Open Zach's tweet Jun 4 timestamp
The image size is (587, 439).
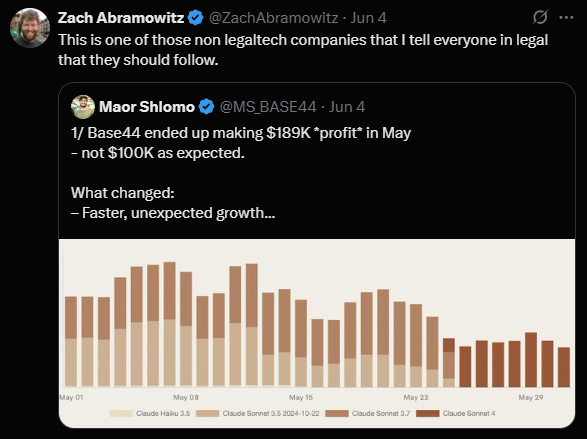pyautogui.click(x=368, y=18)
